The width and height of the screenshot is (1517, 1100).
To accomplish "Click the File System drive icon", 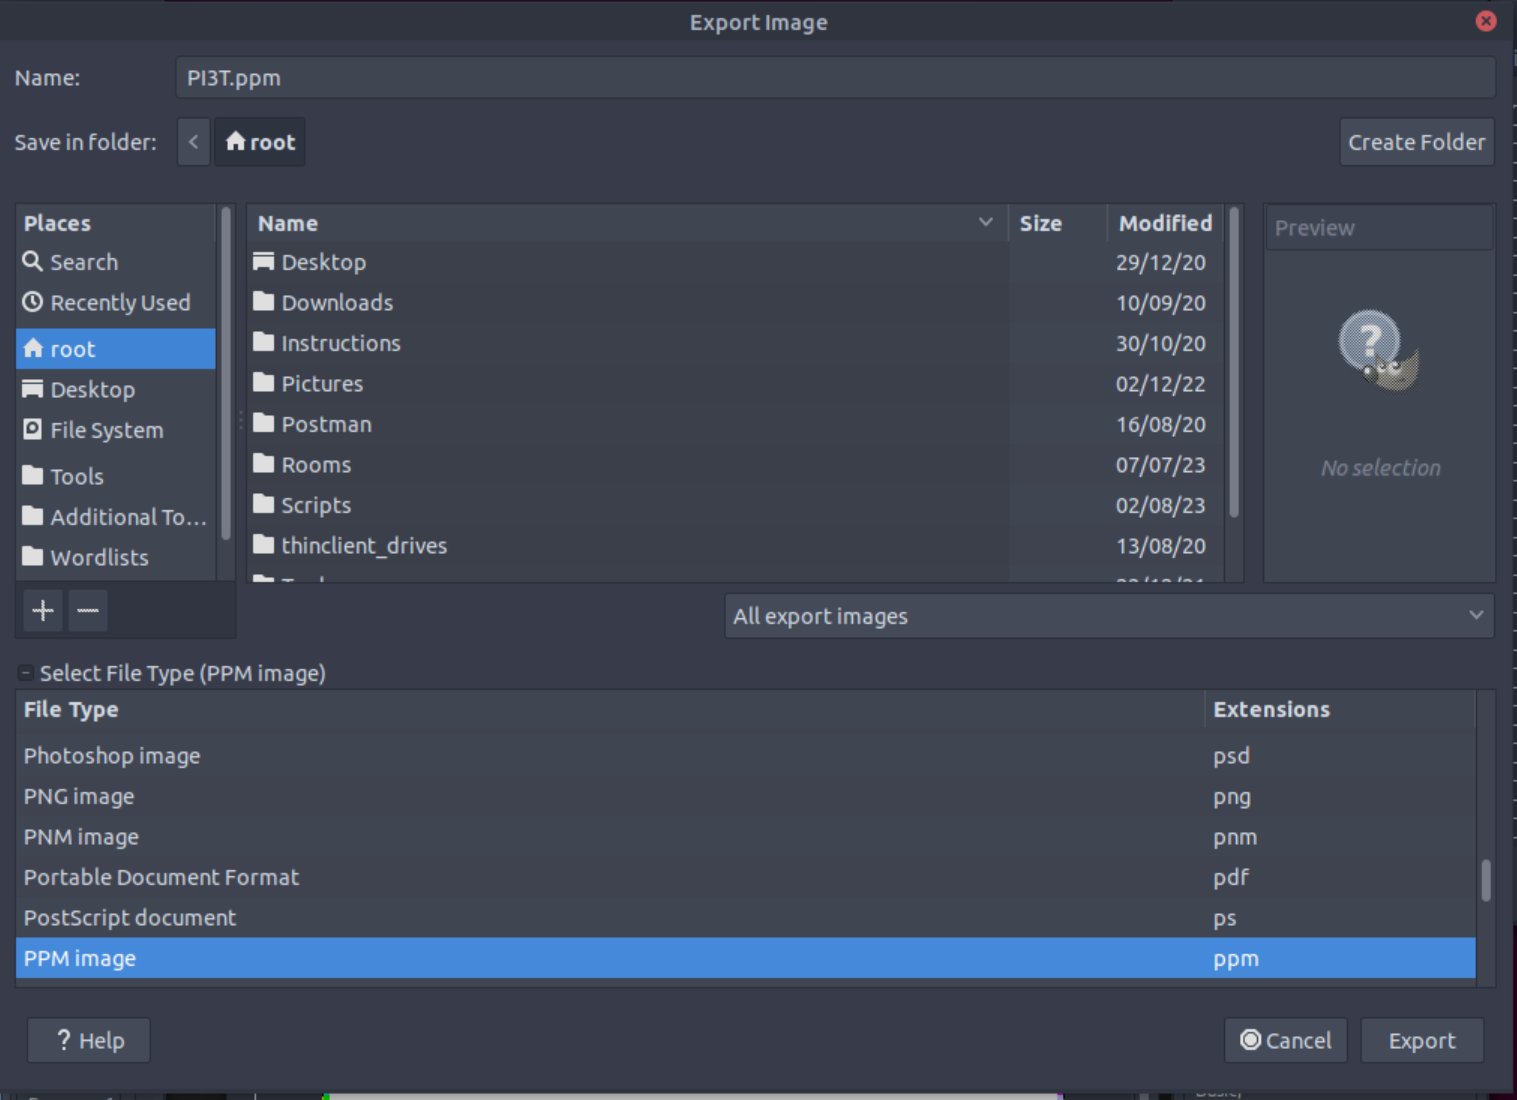I will pyautogui.click(x=33, y=430).
